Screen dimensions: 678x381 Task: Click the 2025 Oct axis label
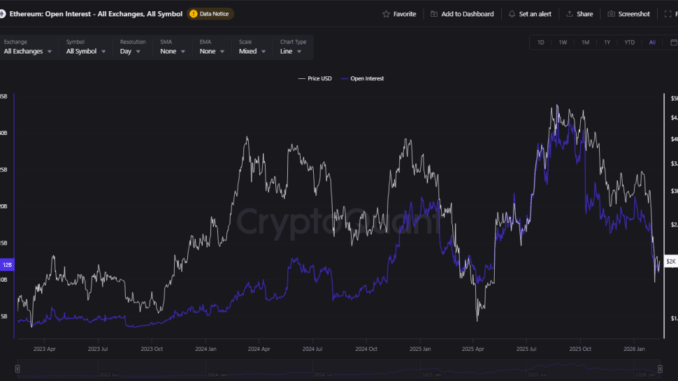click(580, 349)
